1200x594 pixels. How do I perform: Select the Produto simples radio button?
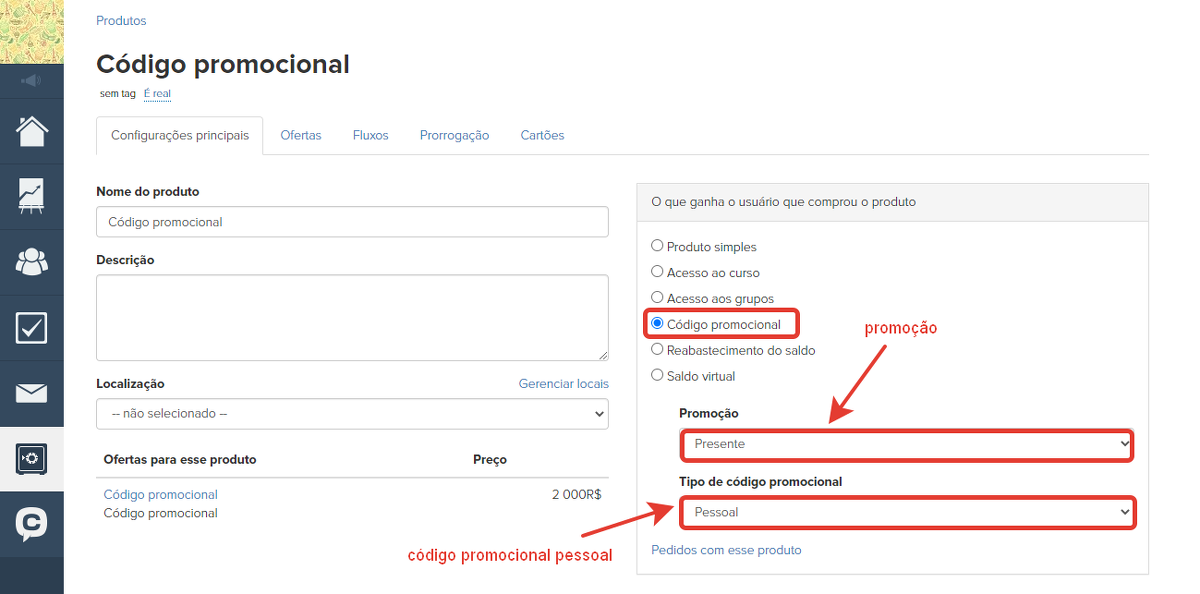click(x=657, y=246)
